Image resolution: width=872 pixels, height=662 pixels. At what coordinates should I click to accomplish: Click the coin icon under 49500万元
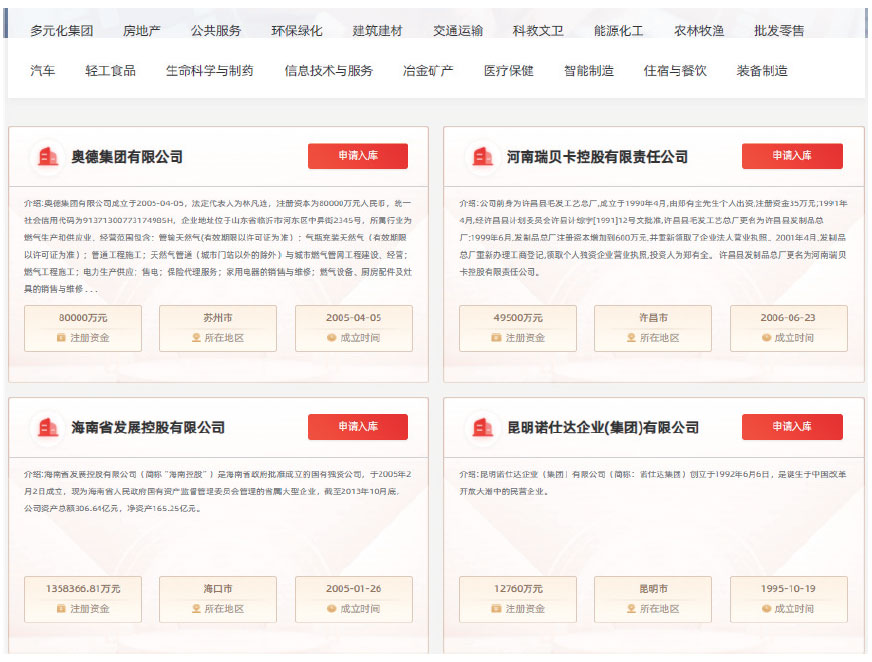(x=498, y=337)
